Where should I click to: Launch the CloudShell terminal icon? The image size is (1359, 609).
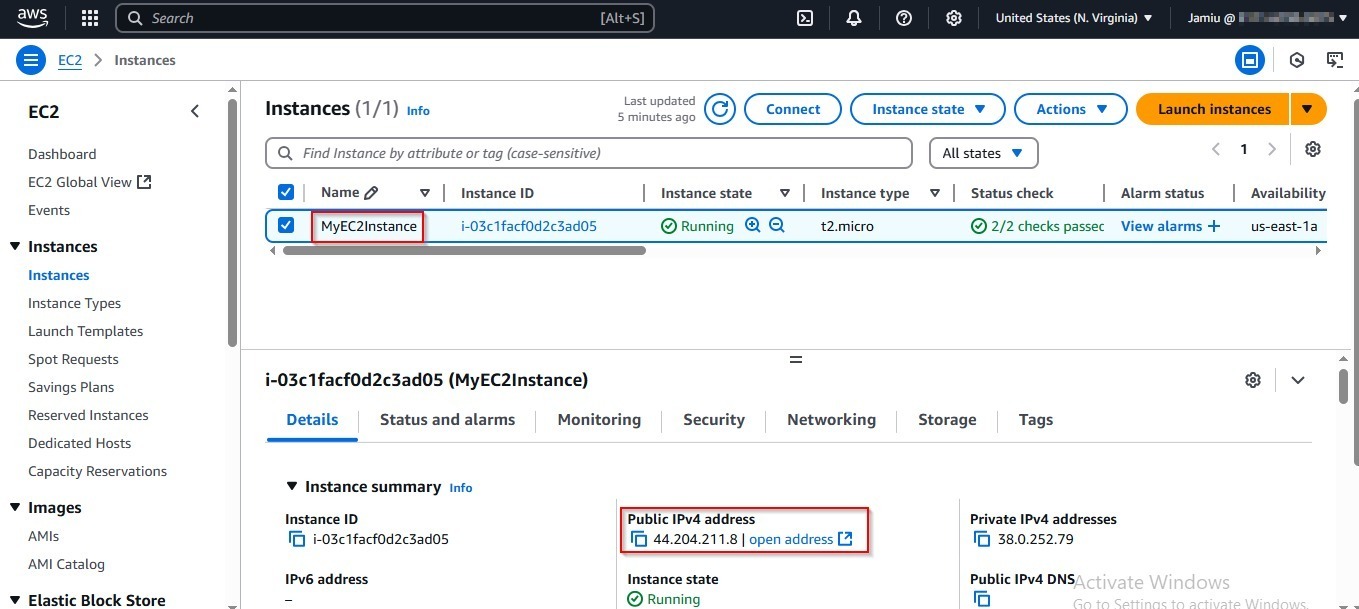(804, 18)
